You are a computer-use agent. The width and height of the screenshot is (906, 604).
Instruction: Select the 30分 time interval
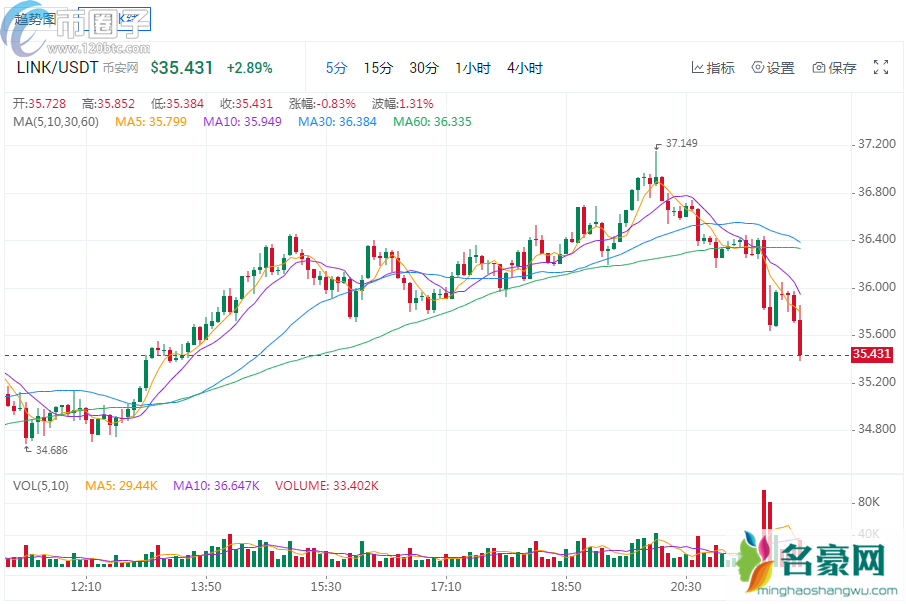(x=424, y=68)
